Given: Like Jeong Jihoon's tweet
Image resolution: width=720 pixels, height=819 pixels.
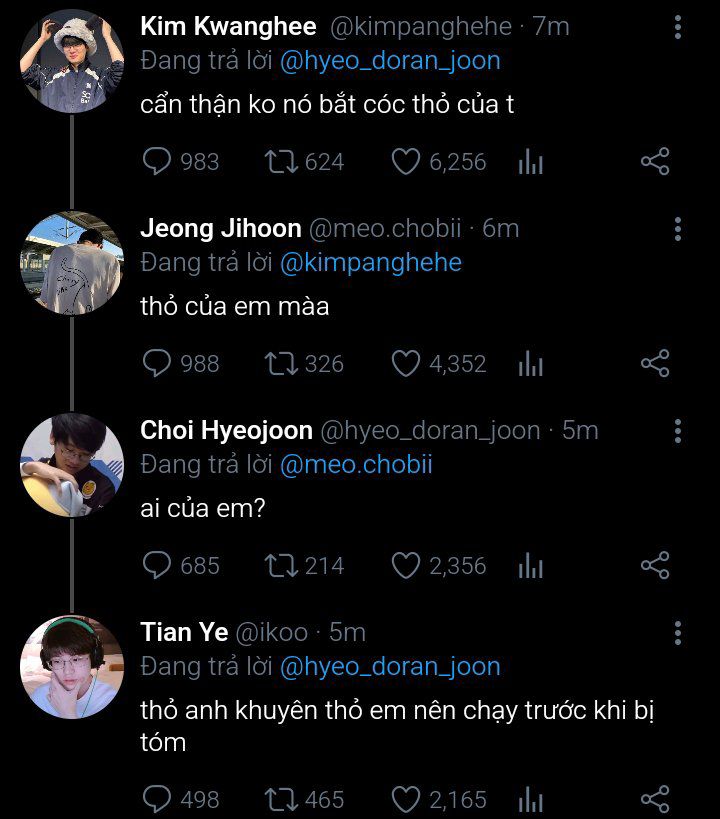Looking at the screenshot, I should pyautogui.click(x=405, y=364).
